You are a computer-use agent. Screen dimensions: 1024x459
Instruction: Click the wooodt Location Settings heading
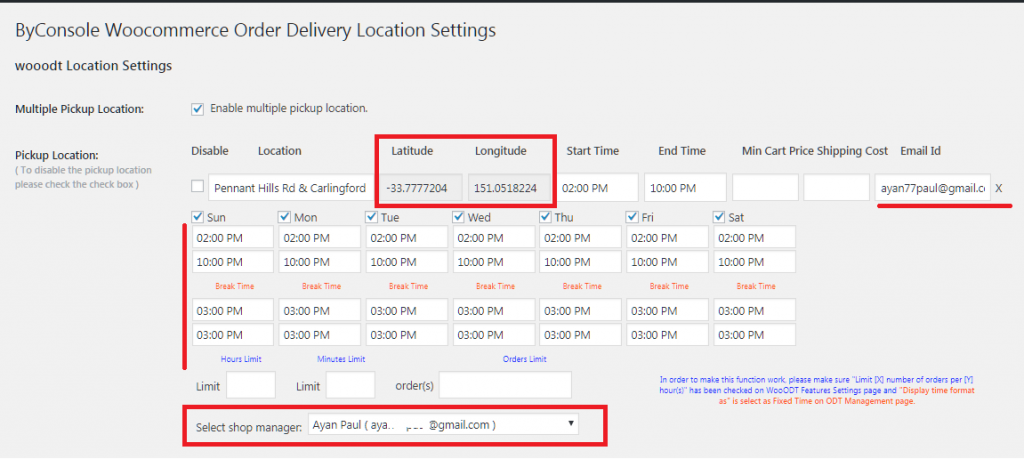click(93, 66)
